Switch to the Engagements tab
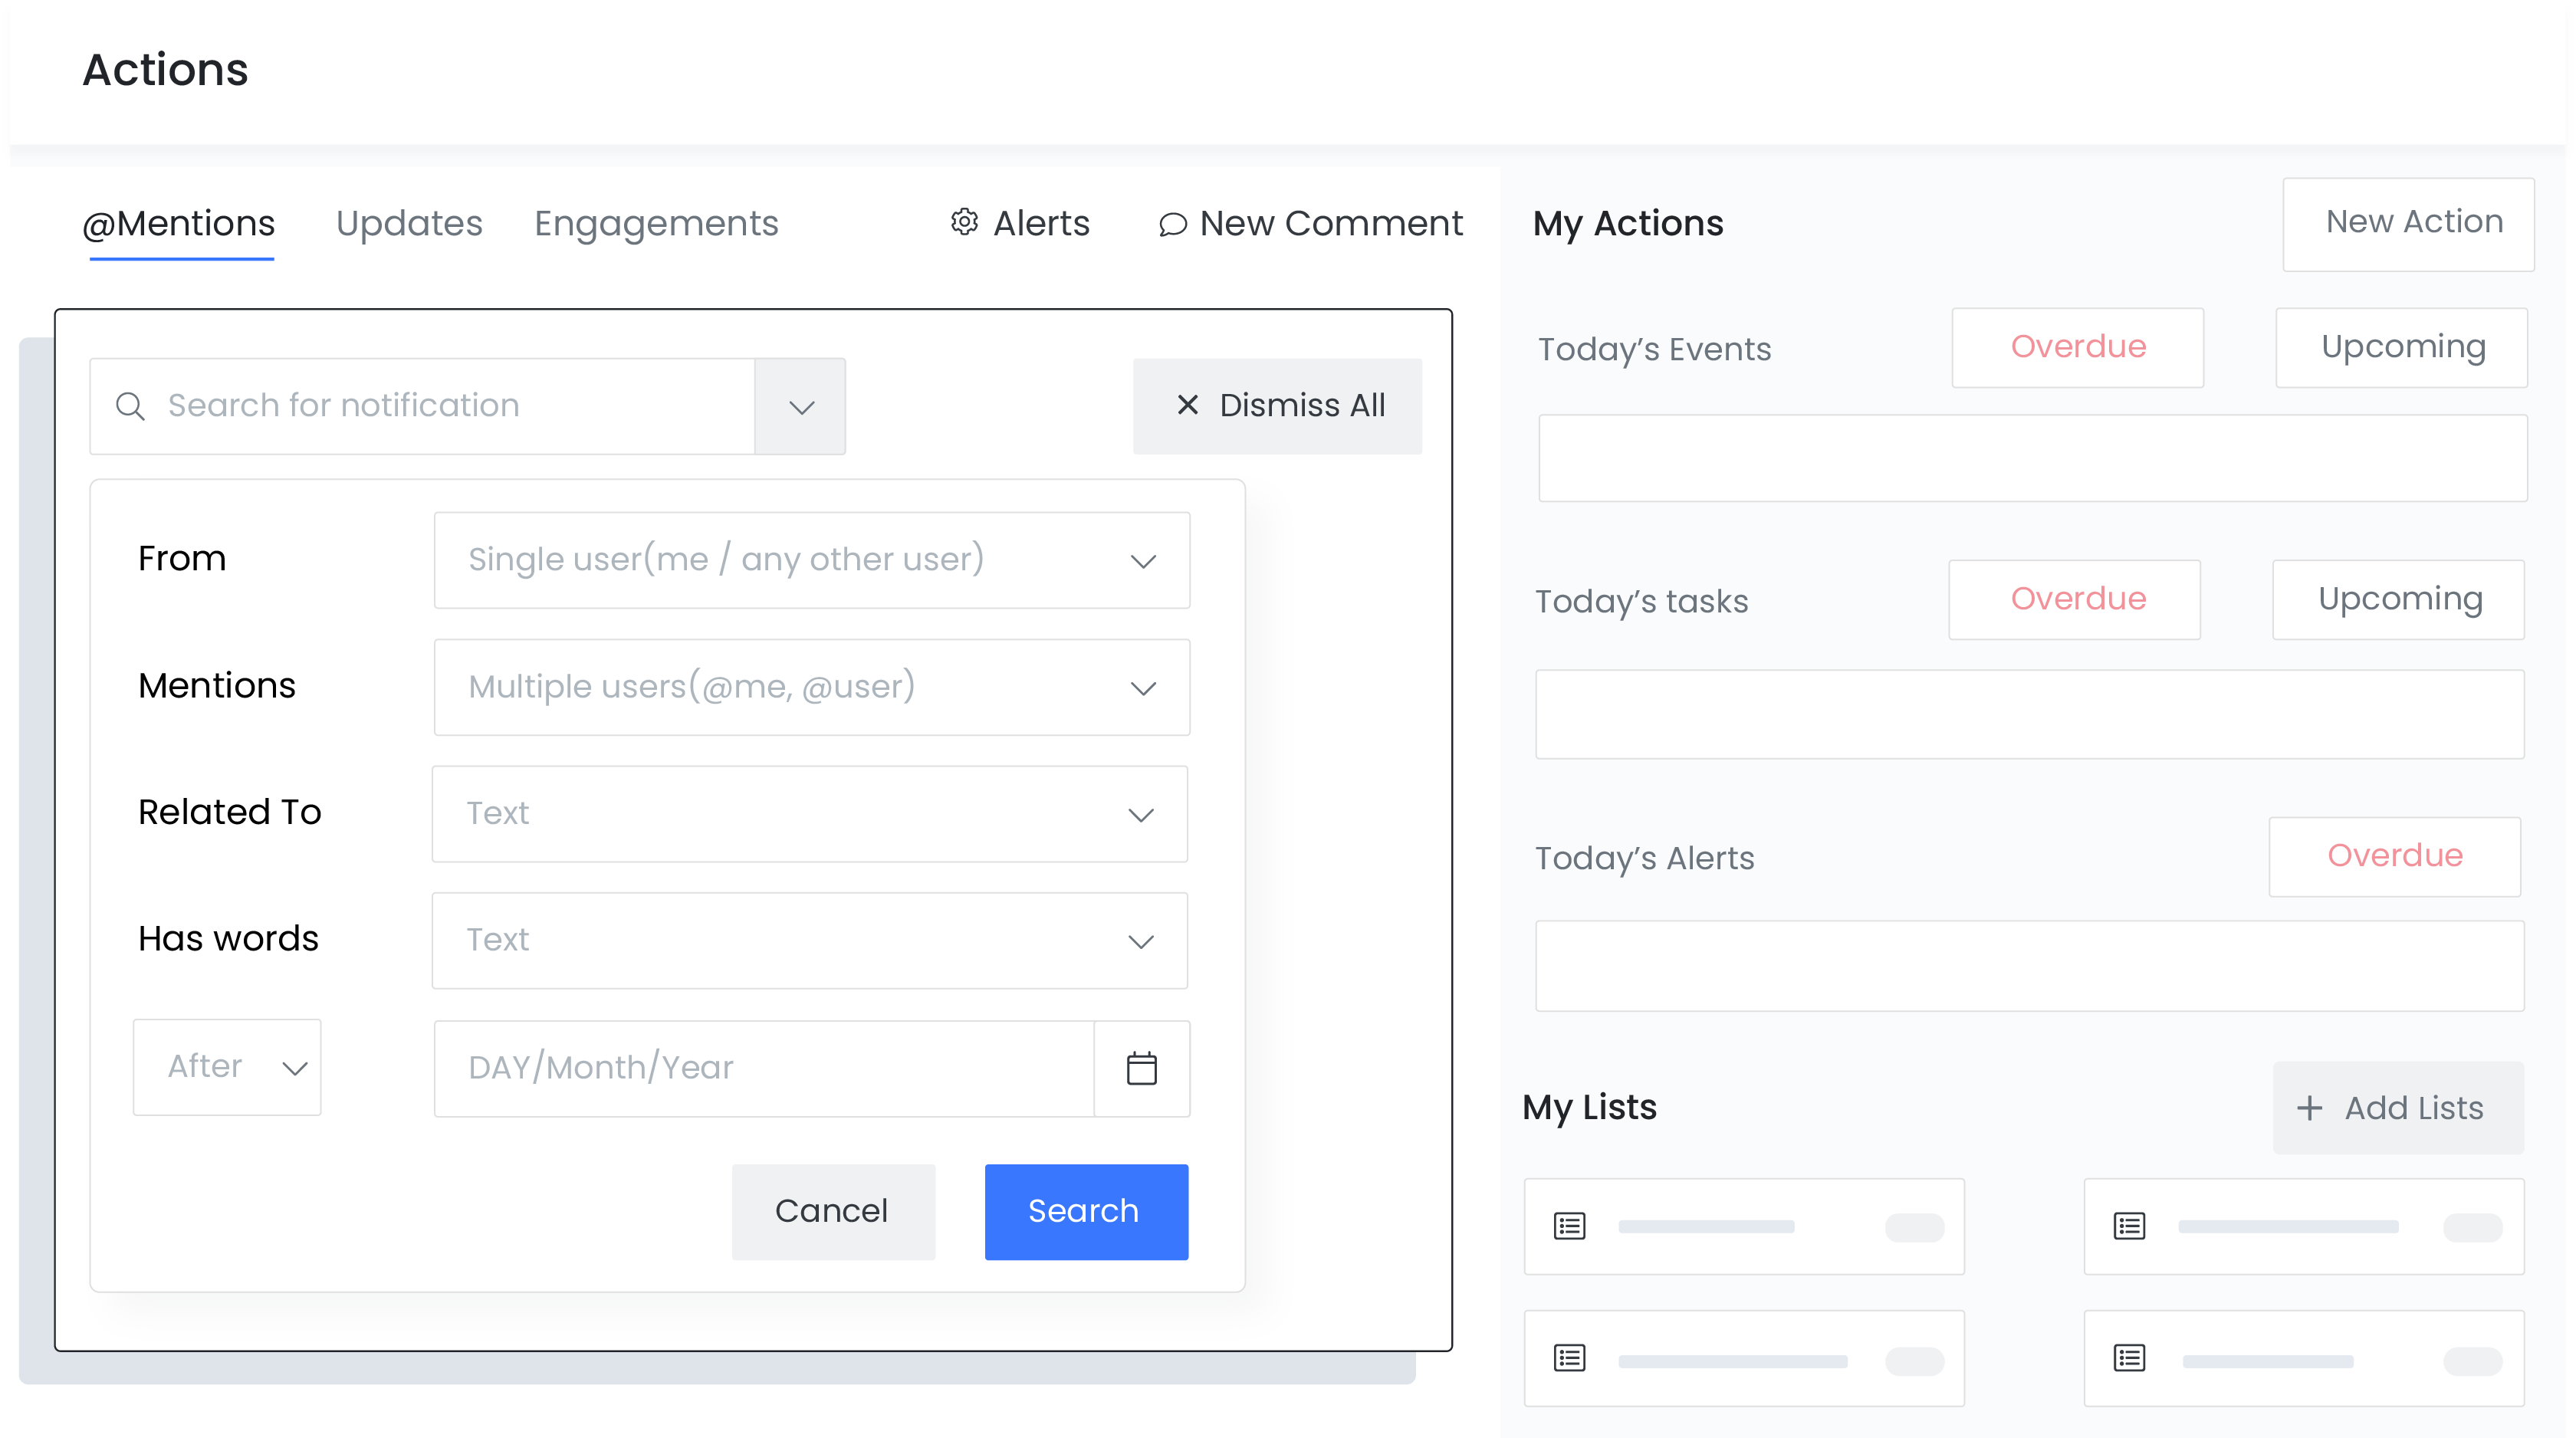 click(656, 223)
